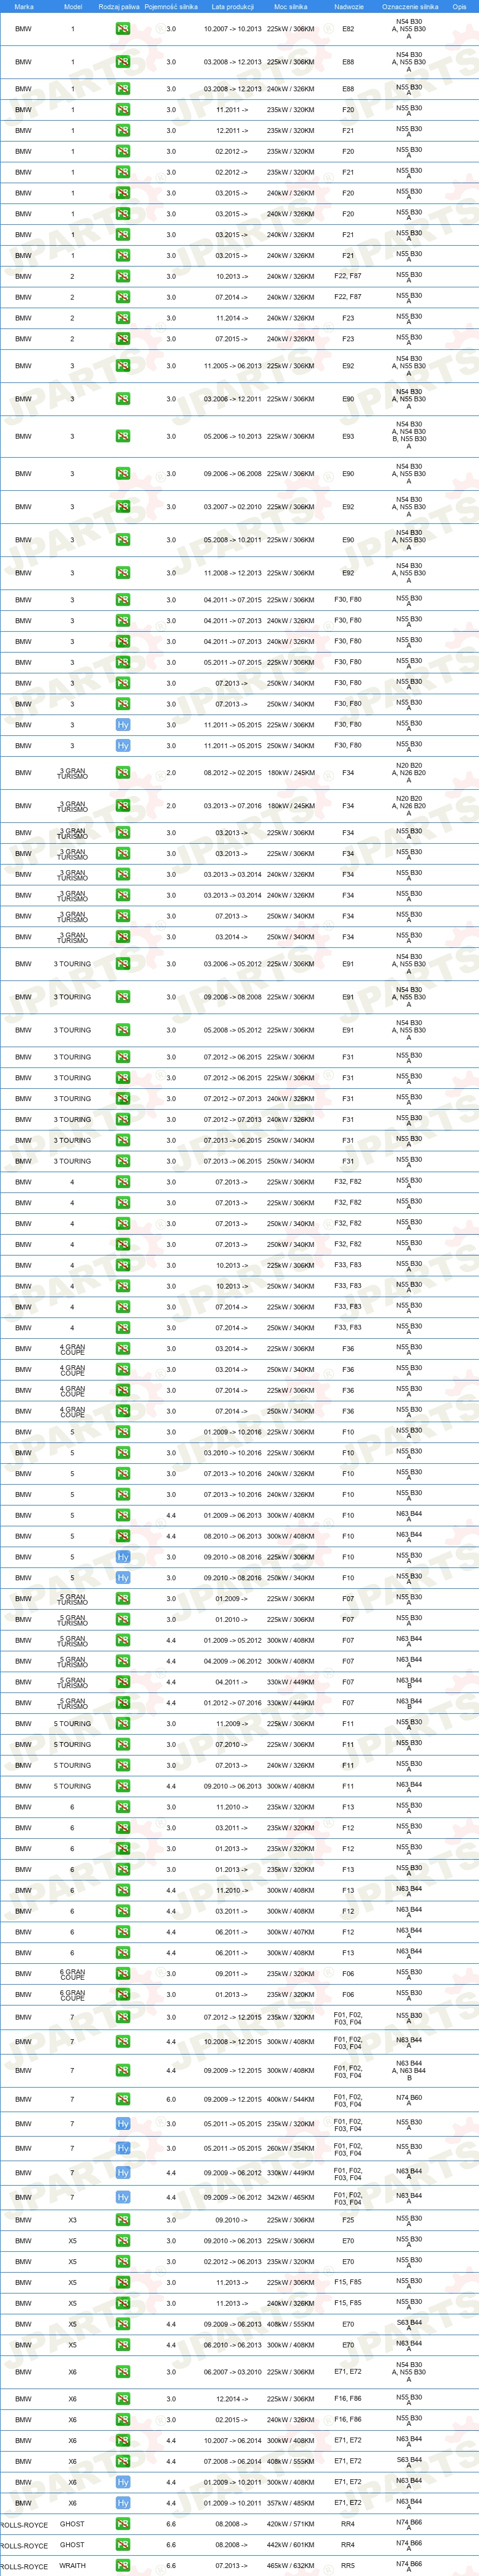Click the Rodzaj paliwa column header
This screenshot has width=479, height=2576.
(119, 6)
